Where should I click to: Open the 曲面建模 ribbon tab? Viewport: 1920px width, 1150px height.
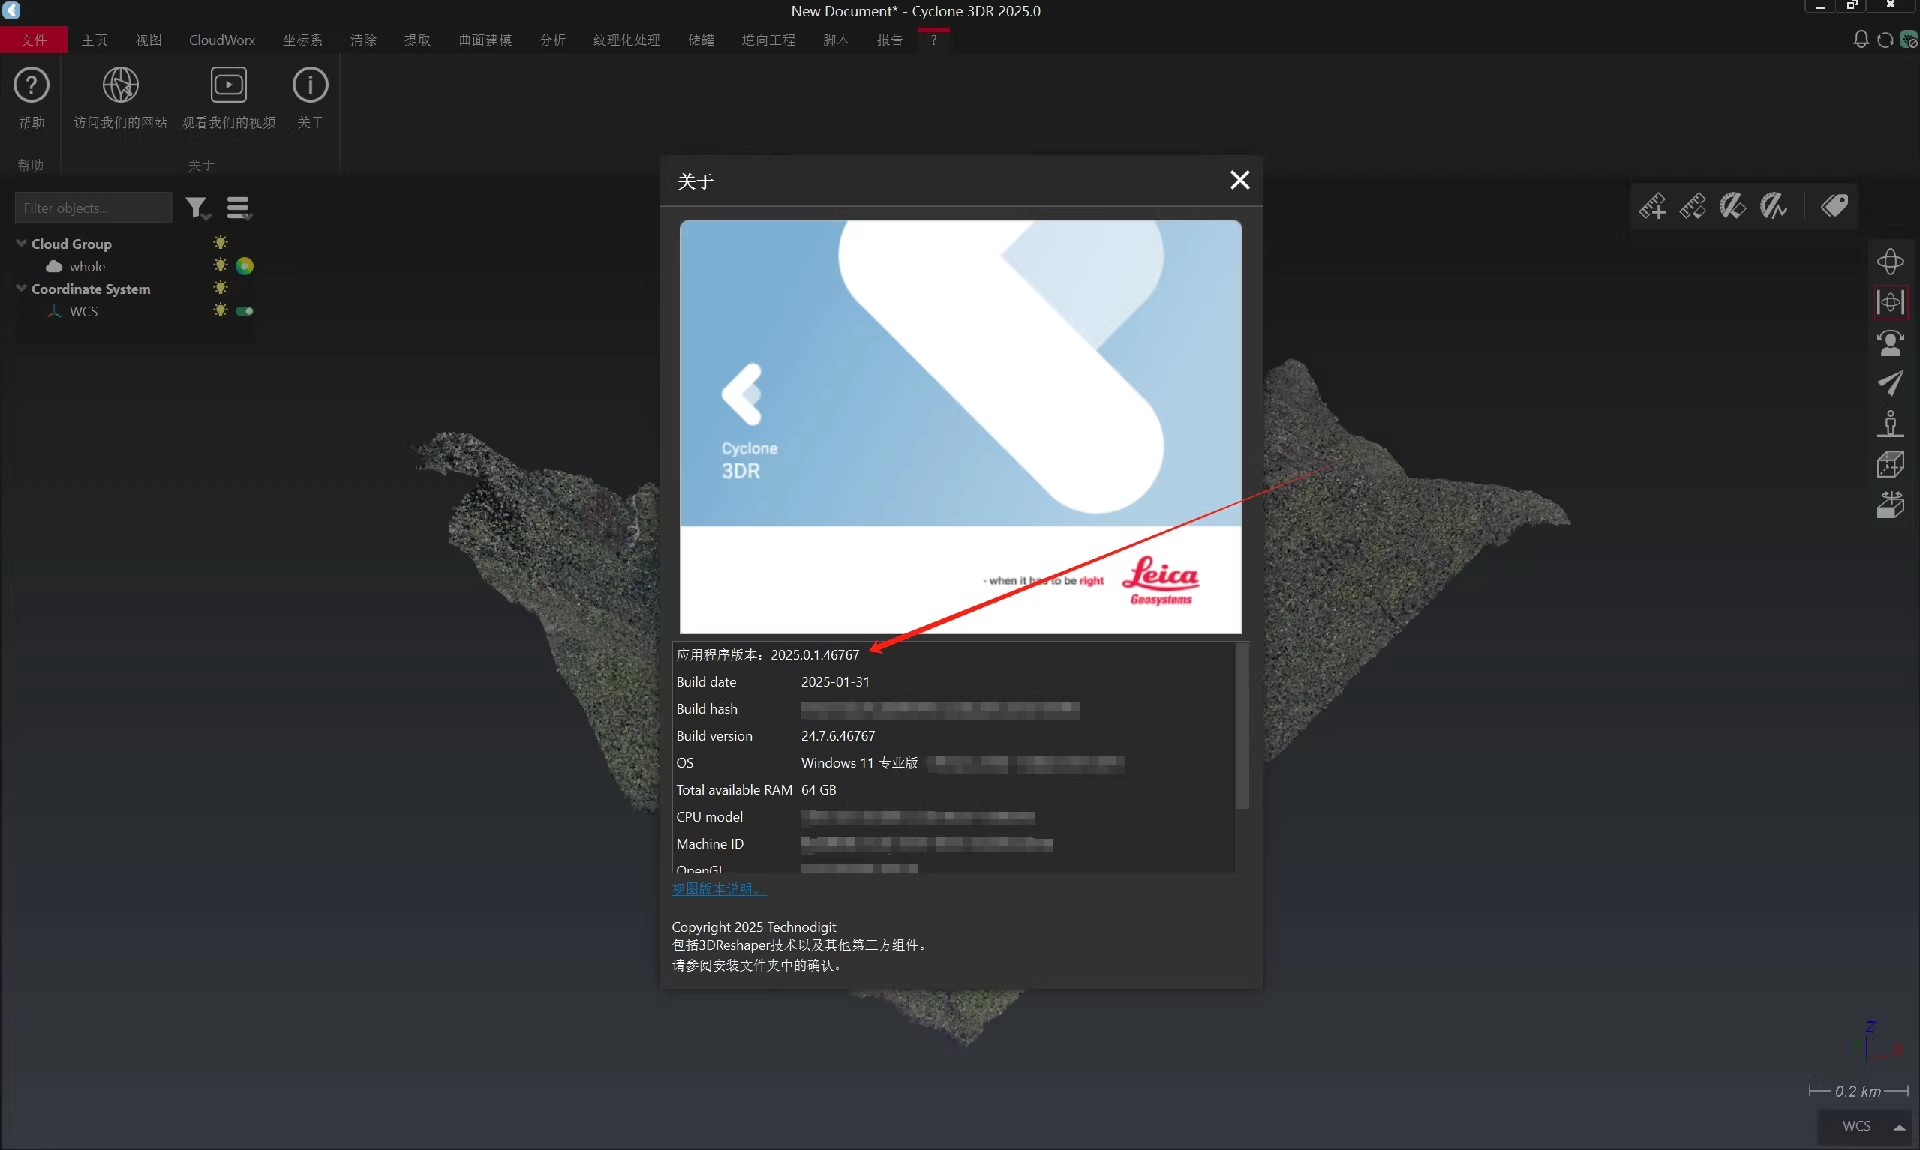pos(485,40)
